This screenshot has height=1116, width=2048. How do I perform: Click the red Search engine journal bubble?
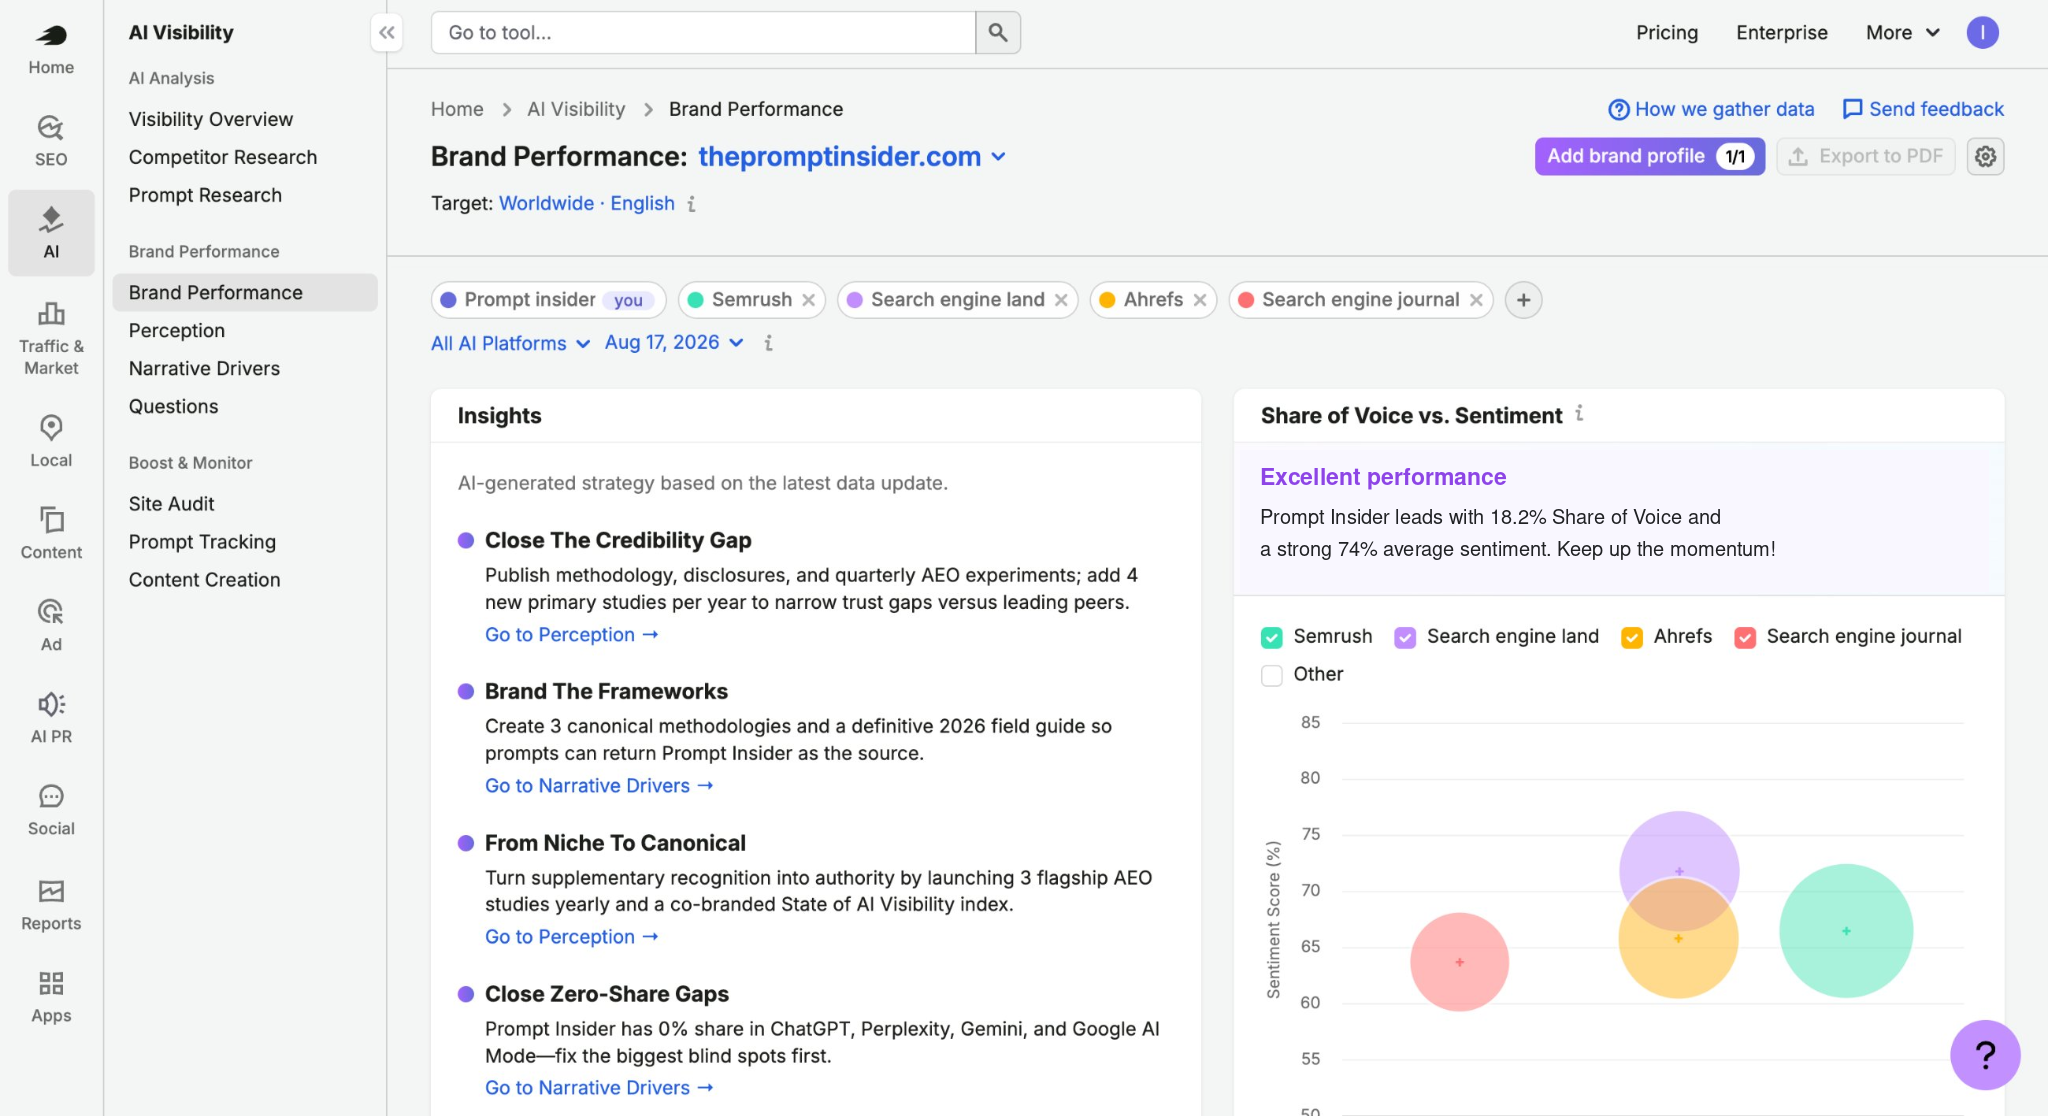pyautogui.click(x=1459, y=962)
